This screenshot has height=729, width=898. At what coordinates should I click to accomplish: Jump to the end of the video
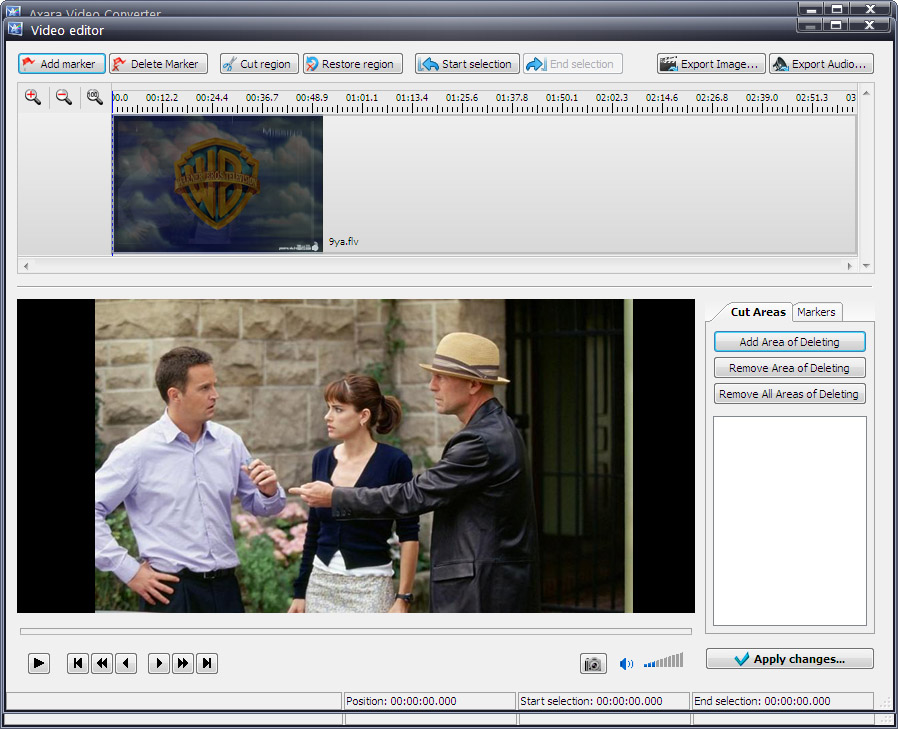(206, 663)
